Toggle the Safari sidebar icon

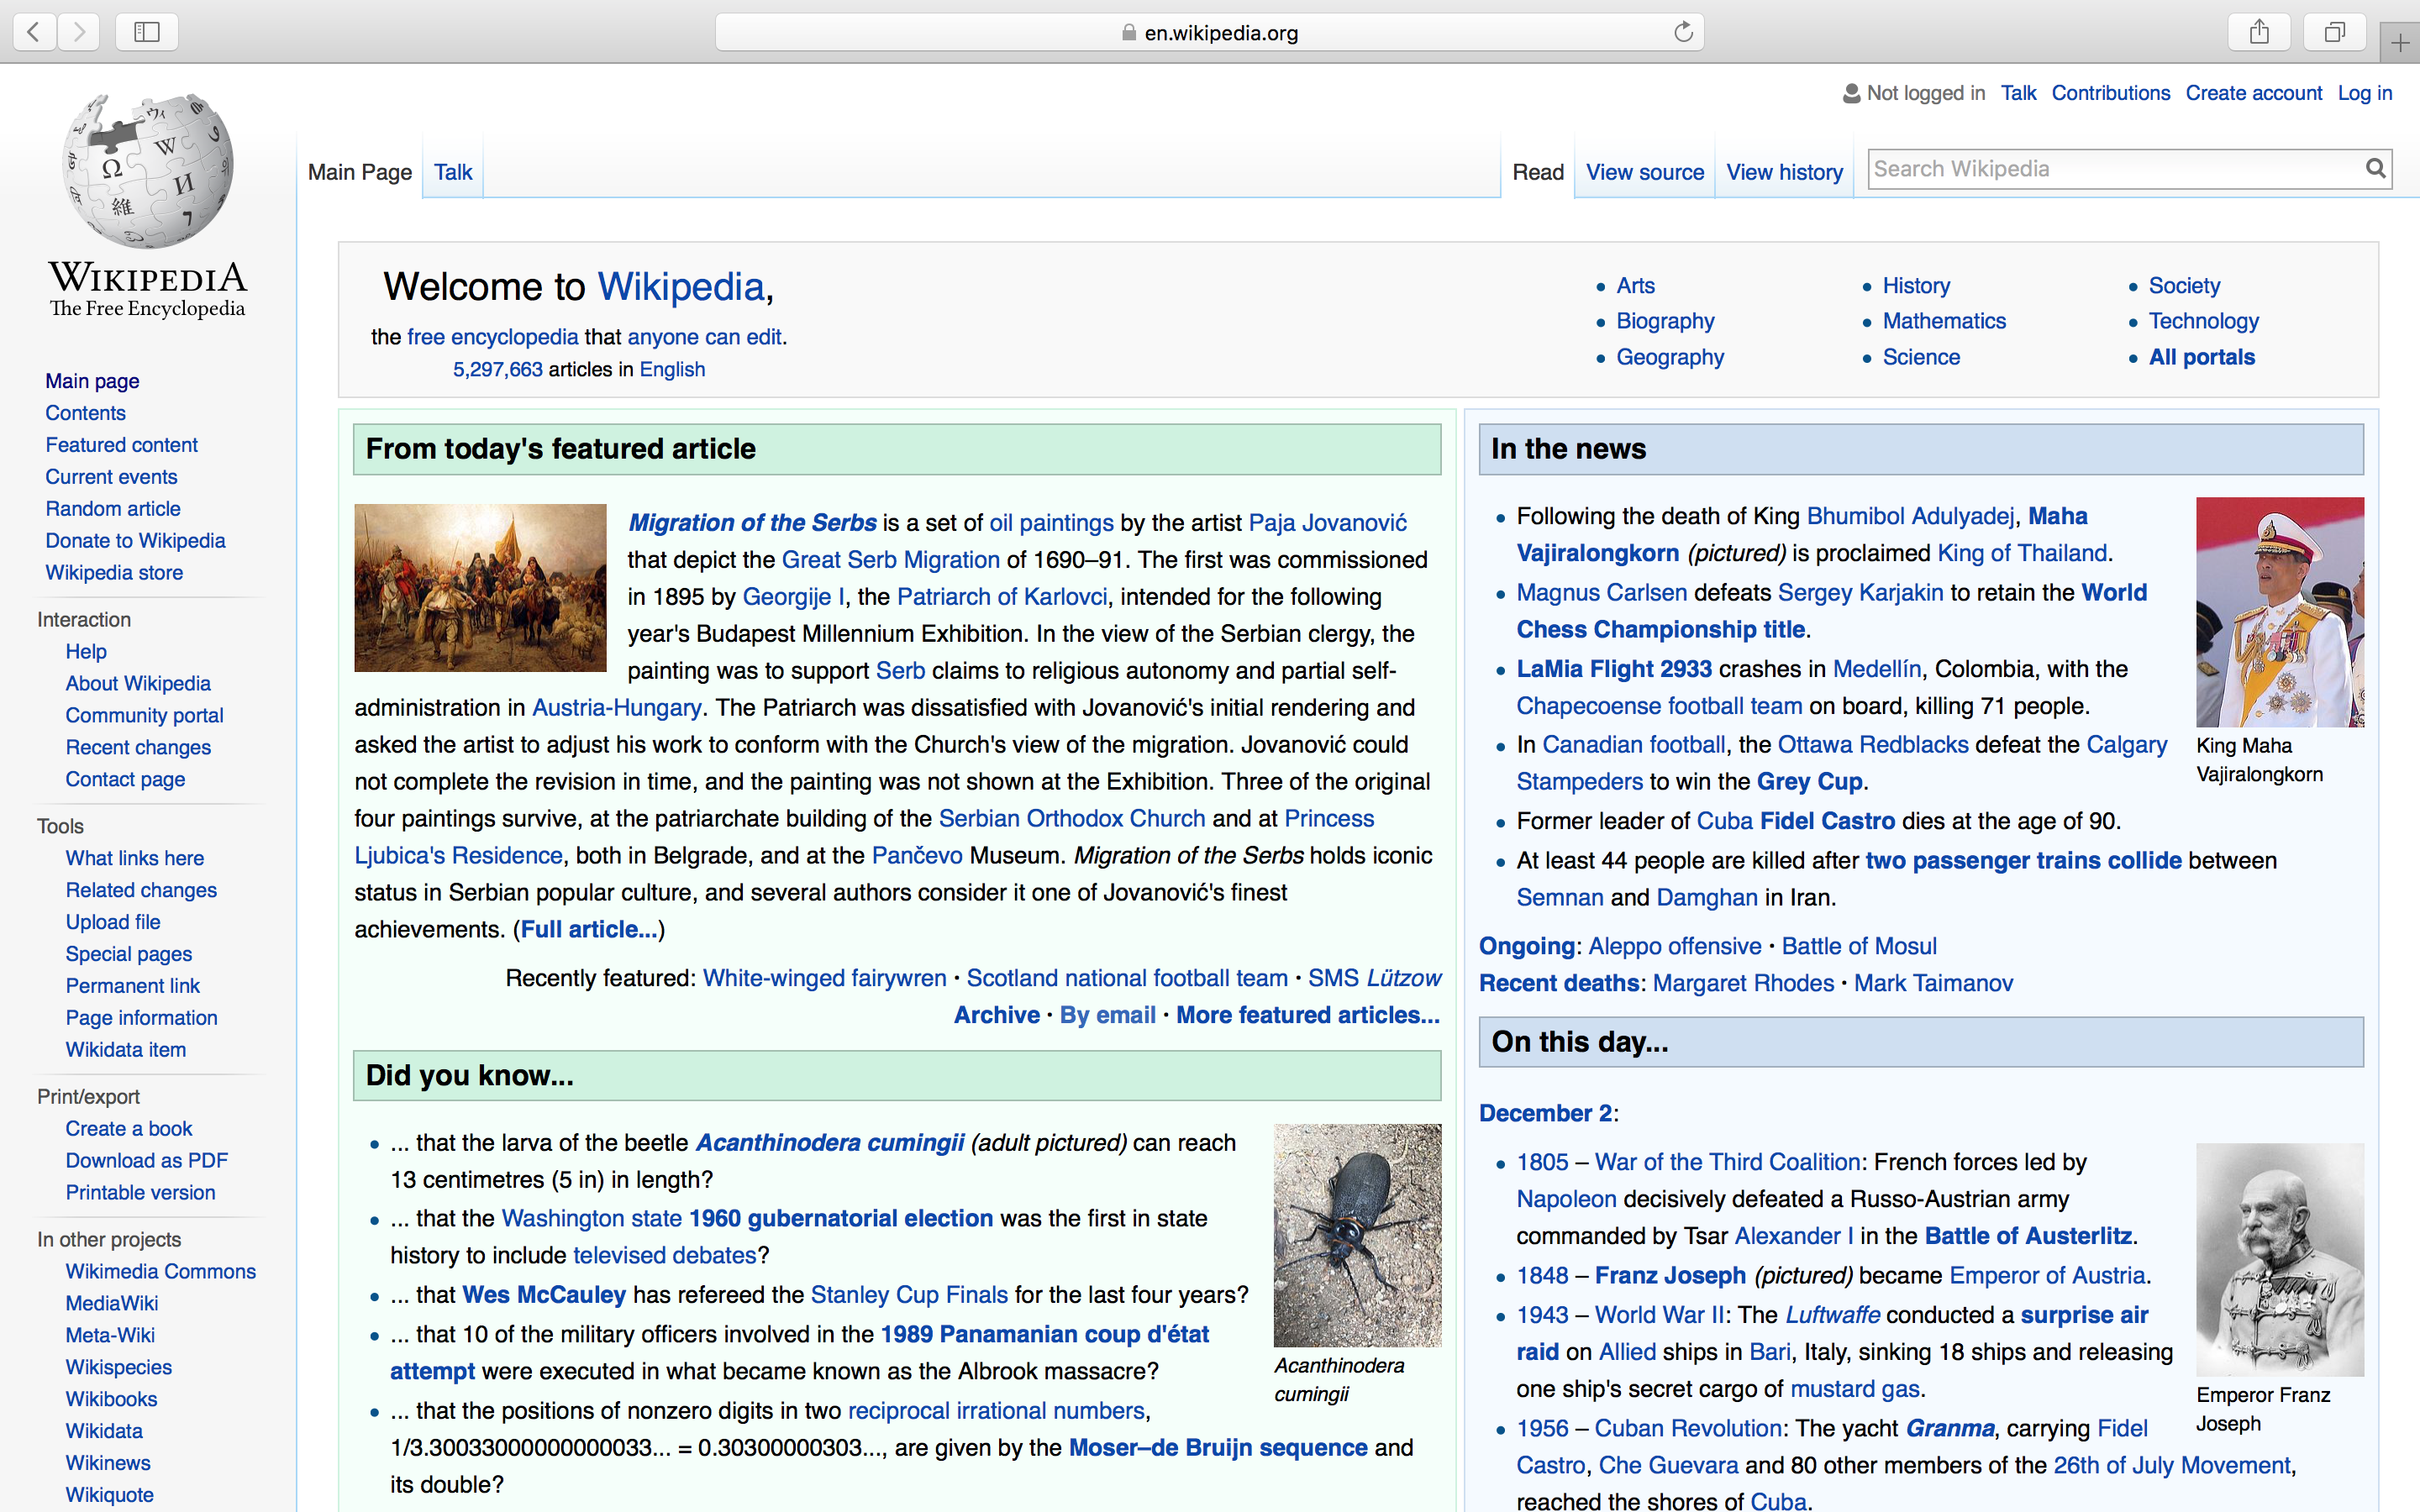[x=147, y=32]
